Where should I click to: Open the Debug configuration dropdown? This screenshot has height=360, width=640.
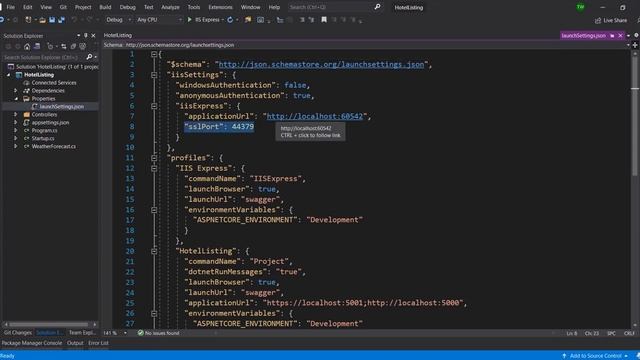click(118, 20)
